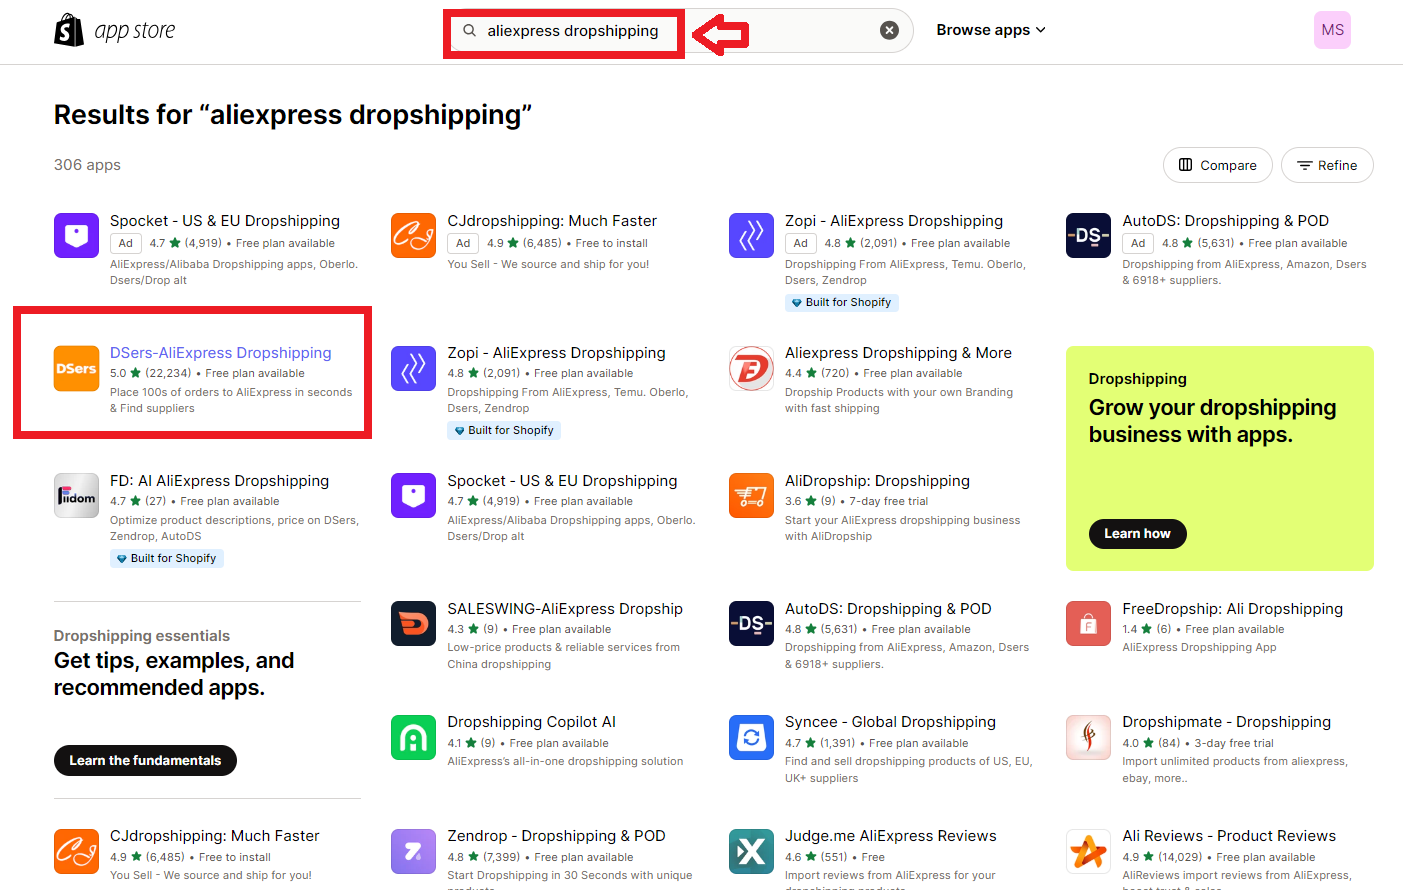1403x890 pixels.
Task: Click Built for Shopify badge under FD app
Action: (166, 558)
